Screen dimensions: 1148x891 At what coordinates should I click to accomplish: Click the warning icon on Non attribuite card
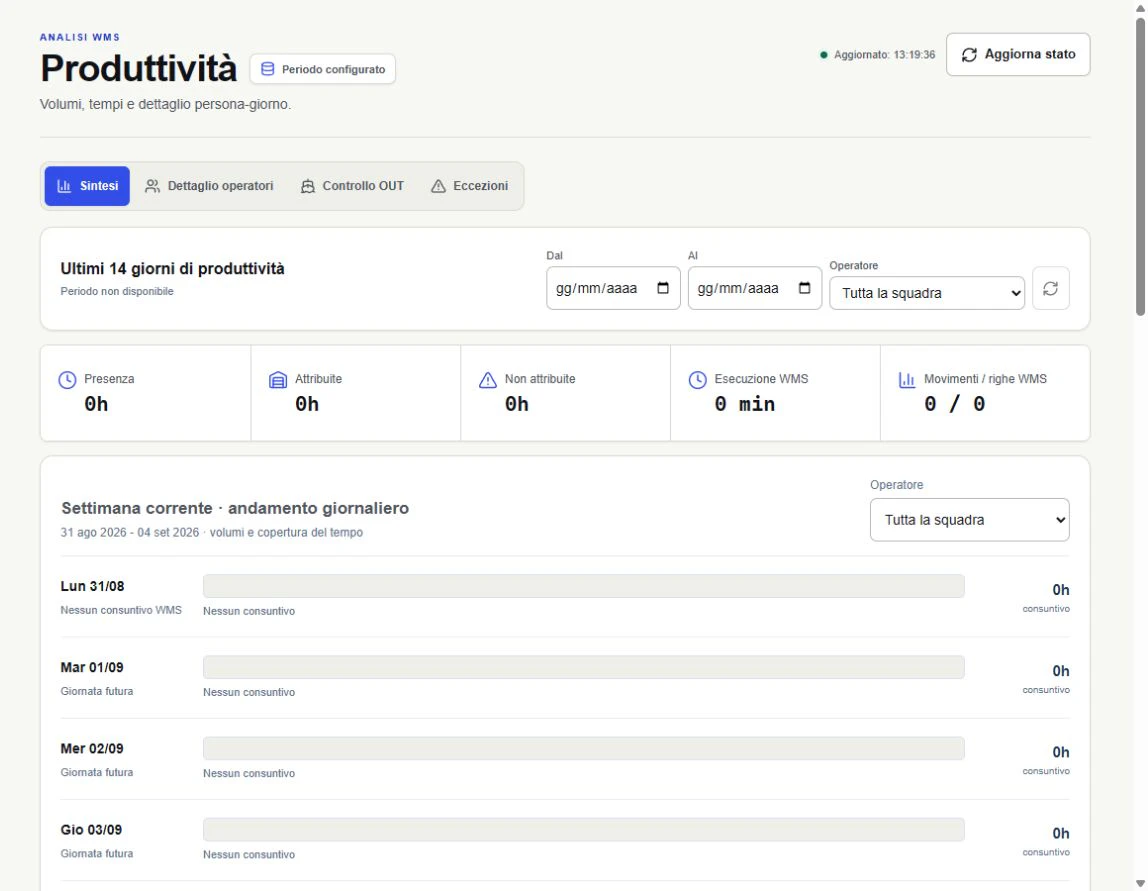(488, 380)
